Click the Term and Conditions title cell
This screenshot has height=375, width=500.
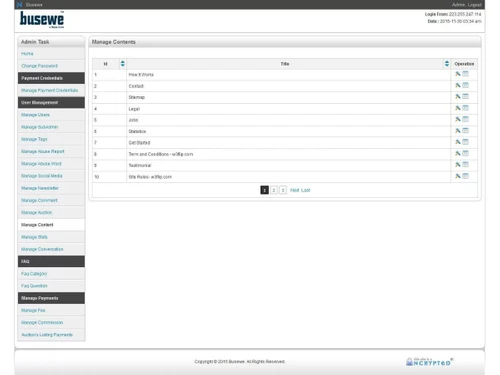click(289, 154)
